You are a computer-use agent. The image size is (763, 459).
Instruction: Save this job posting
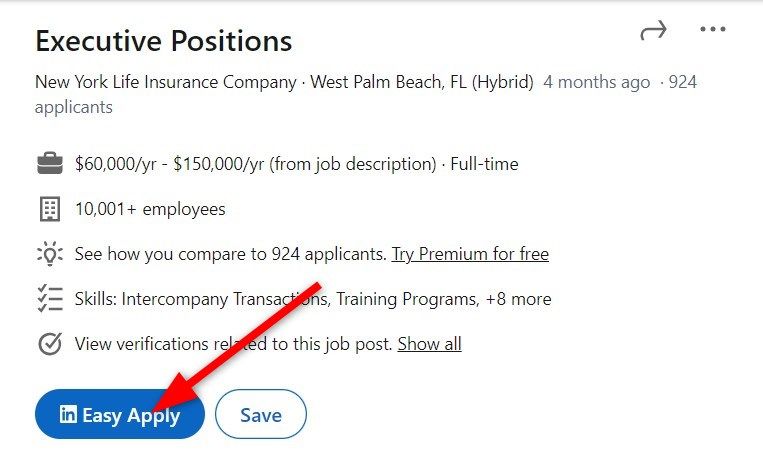coord(261,414)
